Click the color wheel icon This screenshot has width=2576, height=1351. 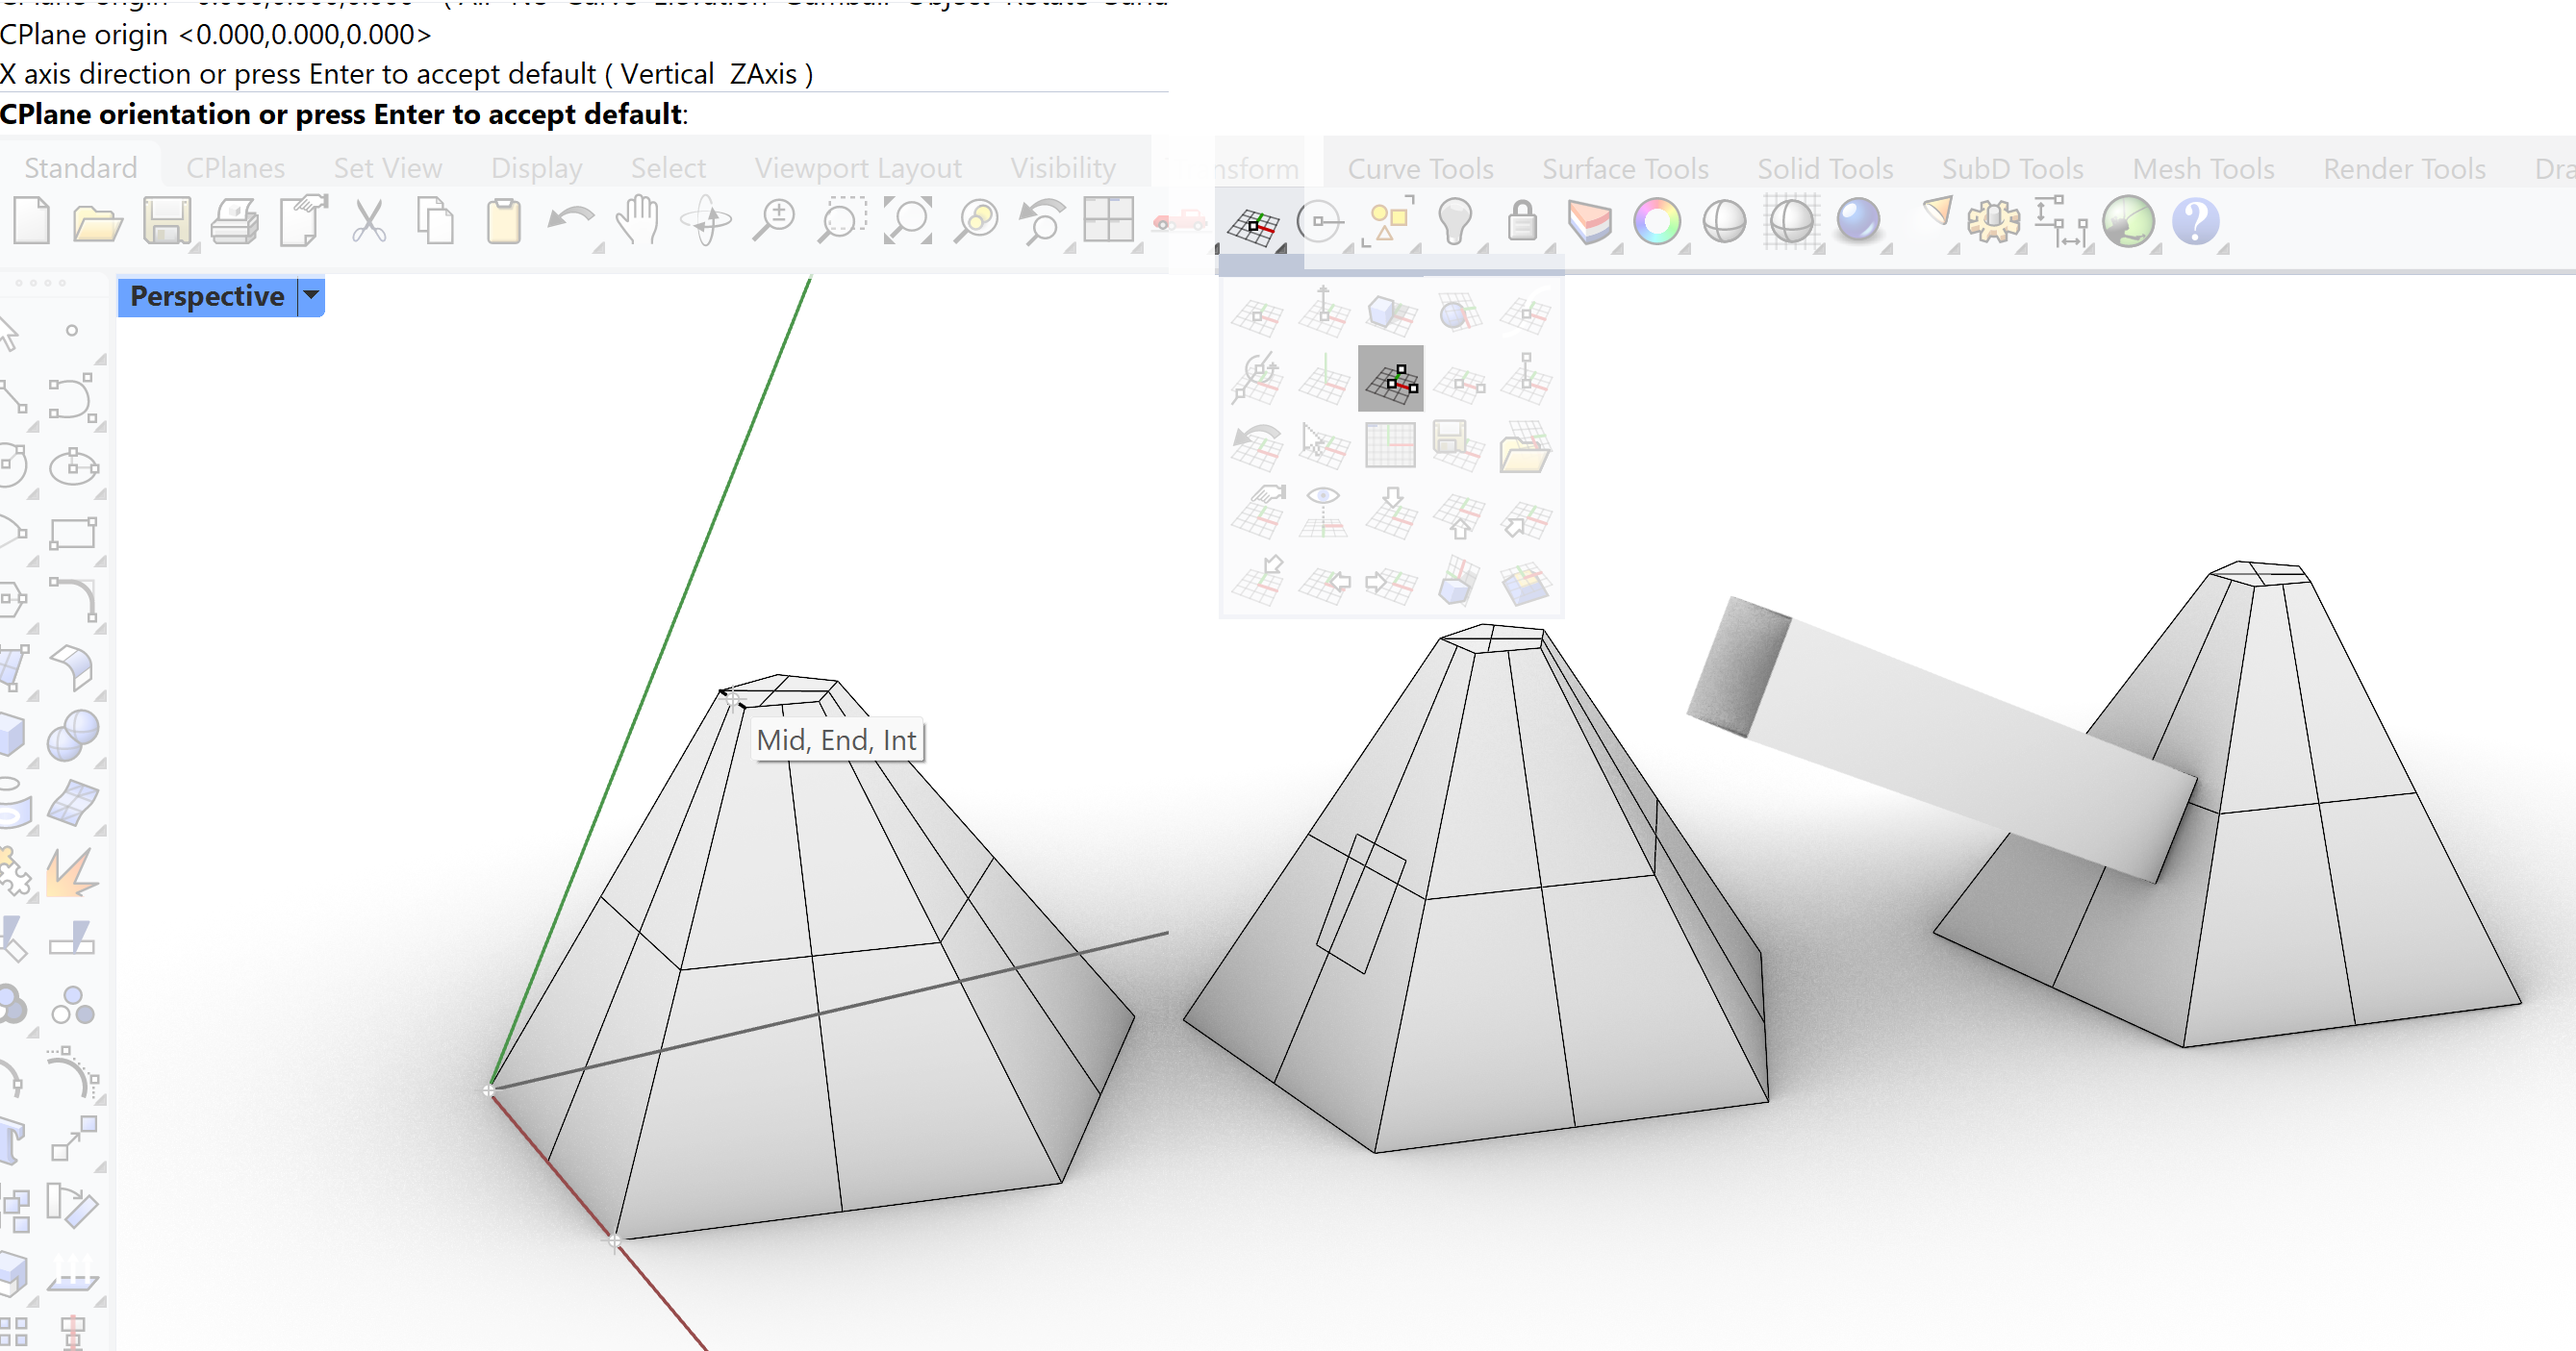1657,222
